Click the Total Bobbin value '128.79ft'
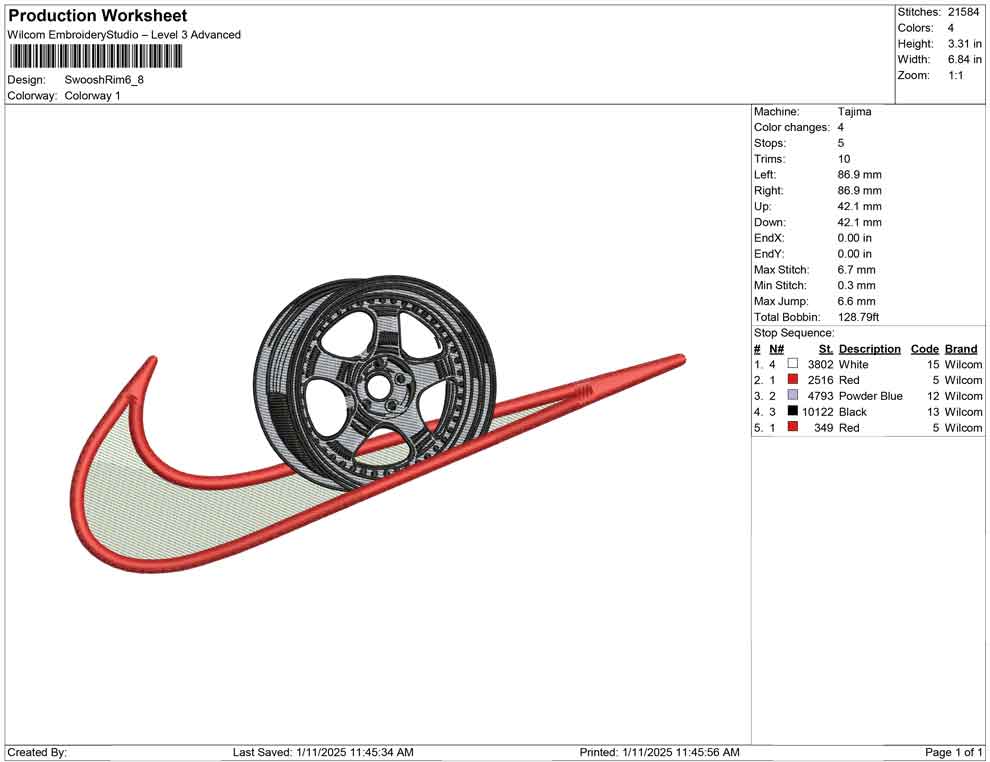Viewport: 990px width, 762px height. click(x=858, y=317)
